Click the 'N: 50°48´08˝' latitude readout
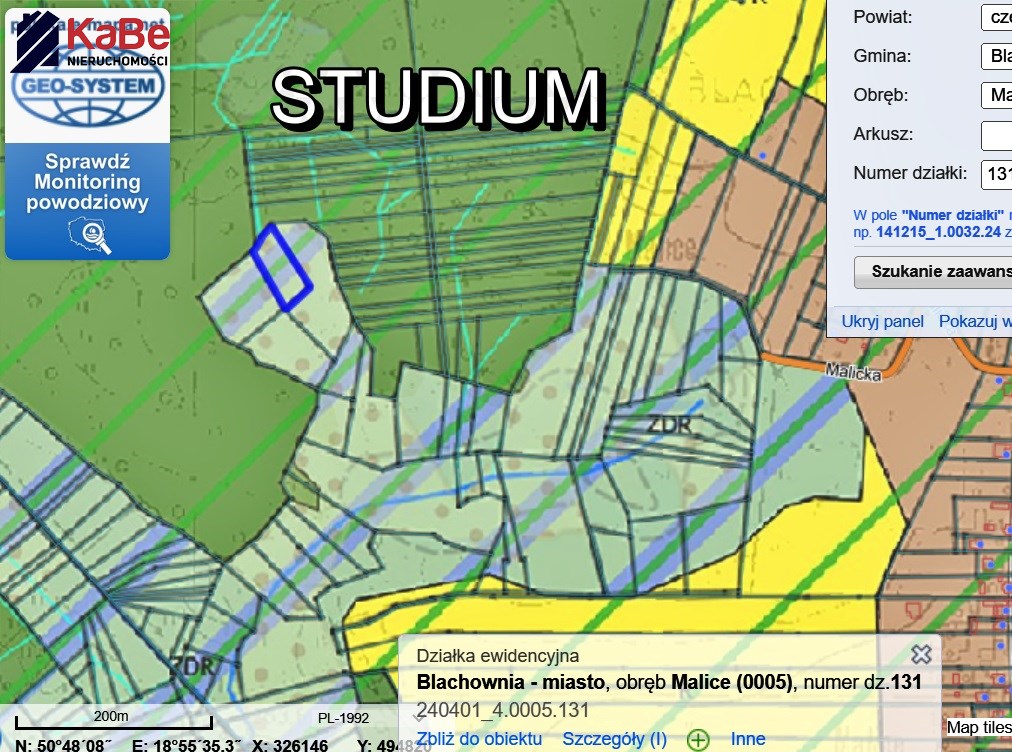1012x752 pixels. 63,745
